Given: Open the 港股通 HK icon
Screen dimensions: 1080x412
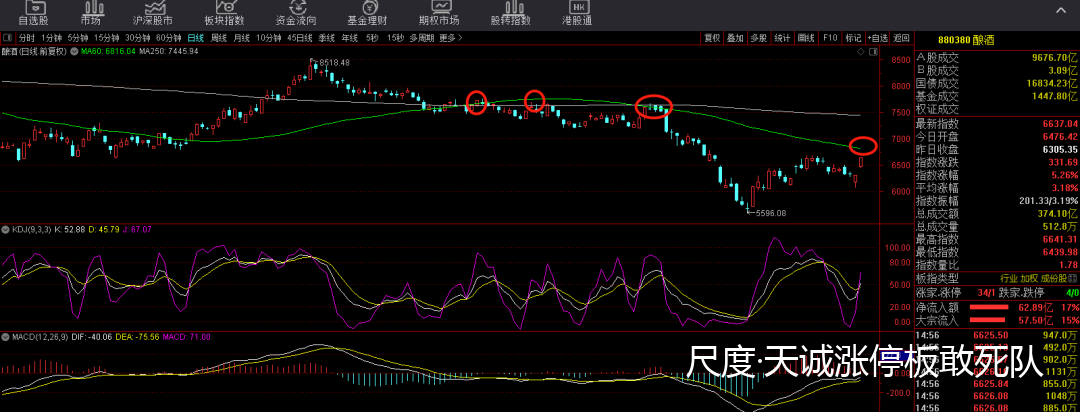Looking at the screenshot, I should [x=577, y=12].
